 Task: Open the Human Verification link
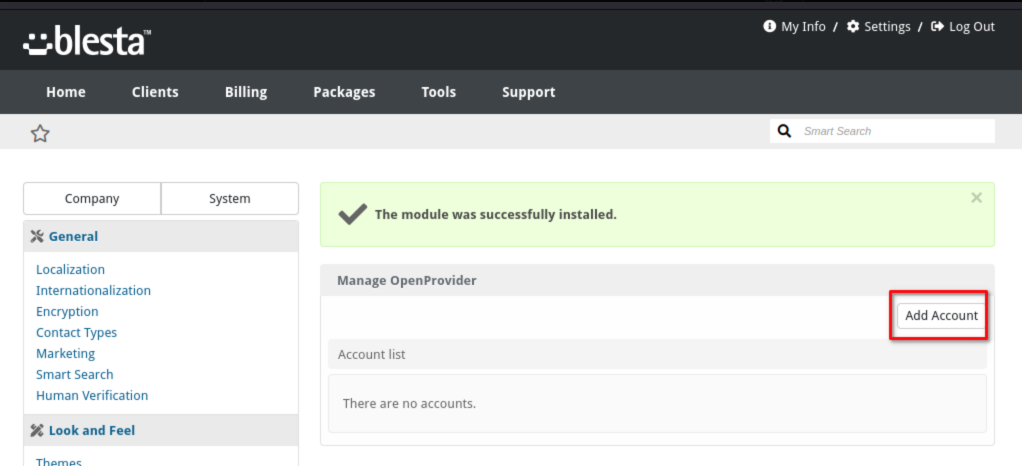[92, 395]
